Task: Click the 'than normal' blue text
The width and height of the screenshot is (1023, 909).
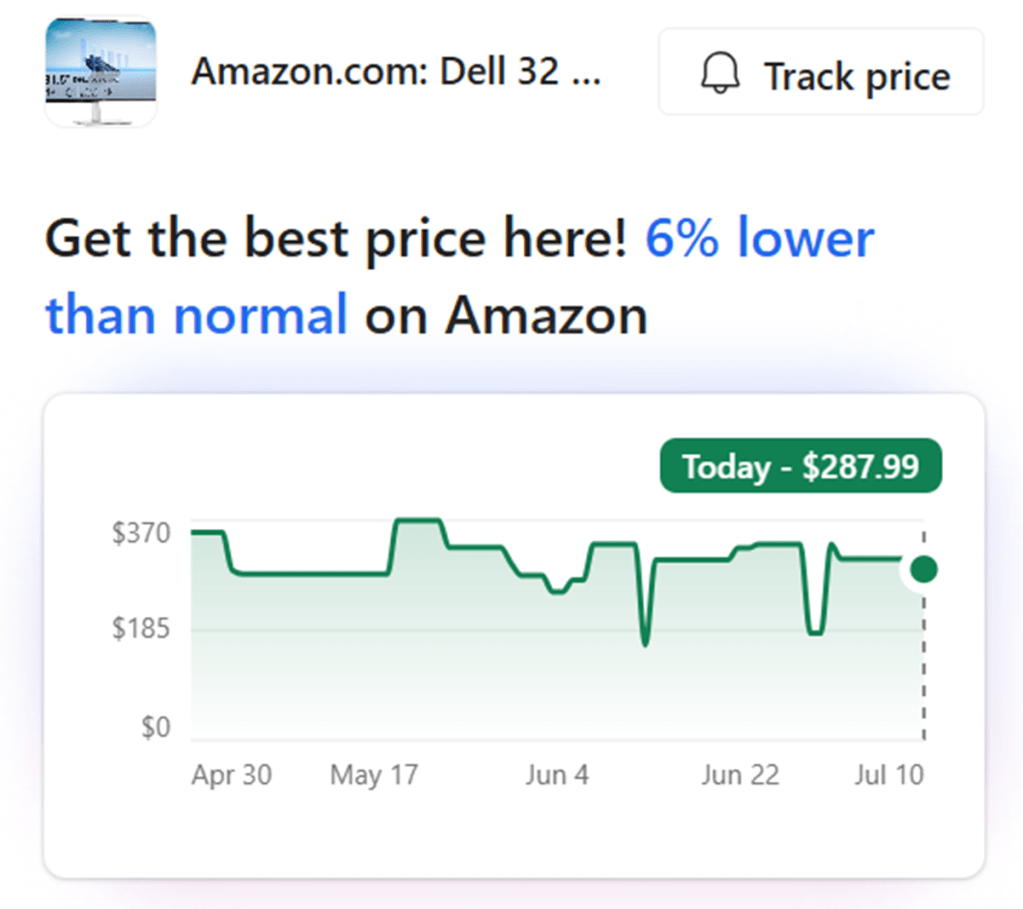Action: click(x=196, y=315)
